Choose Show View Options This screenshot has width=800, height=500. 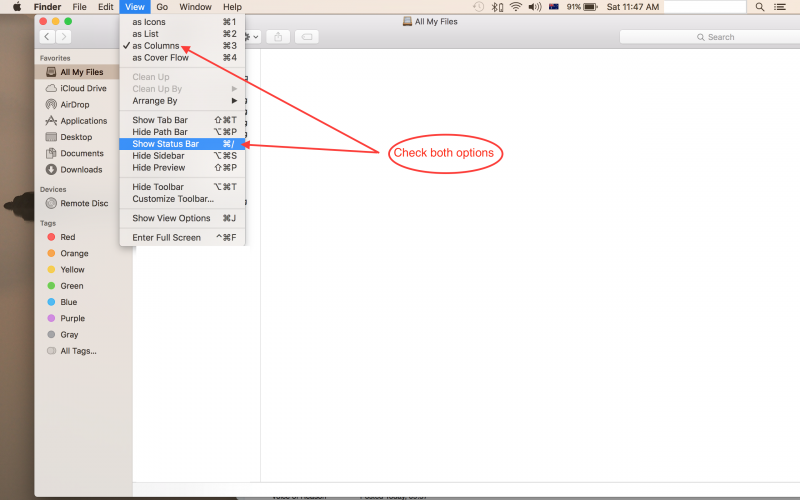(182, 218)
